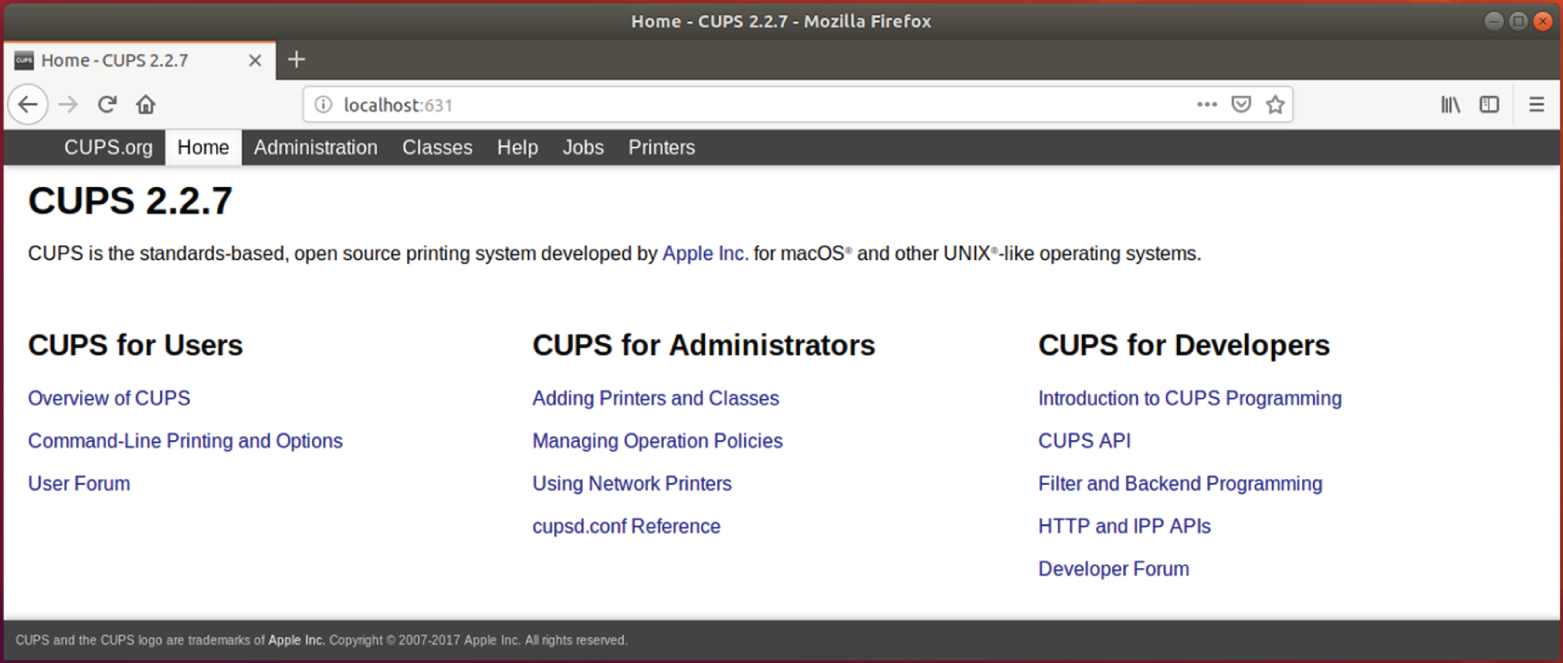Open the Administration page

pyautogui.click(x=316, y=147)
